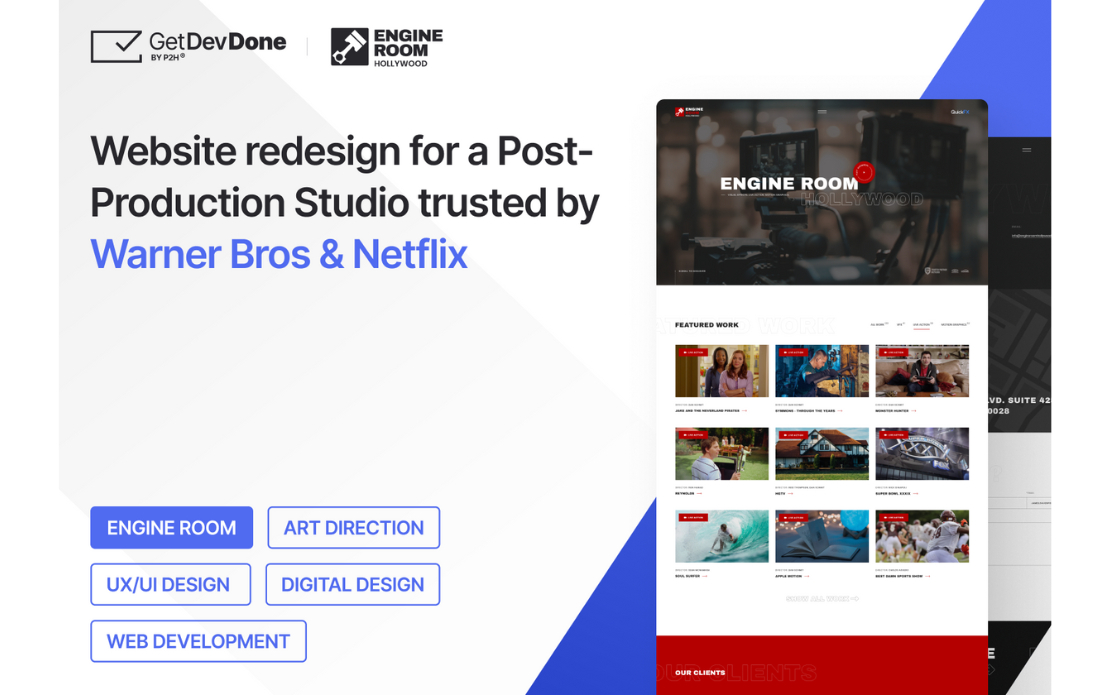Image resolution: width=1110 pixels, height=695 pixels.
Task: Select the Motion Graphics filter tab
Action: (955, 324)
